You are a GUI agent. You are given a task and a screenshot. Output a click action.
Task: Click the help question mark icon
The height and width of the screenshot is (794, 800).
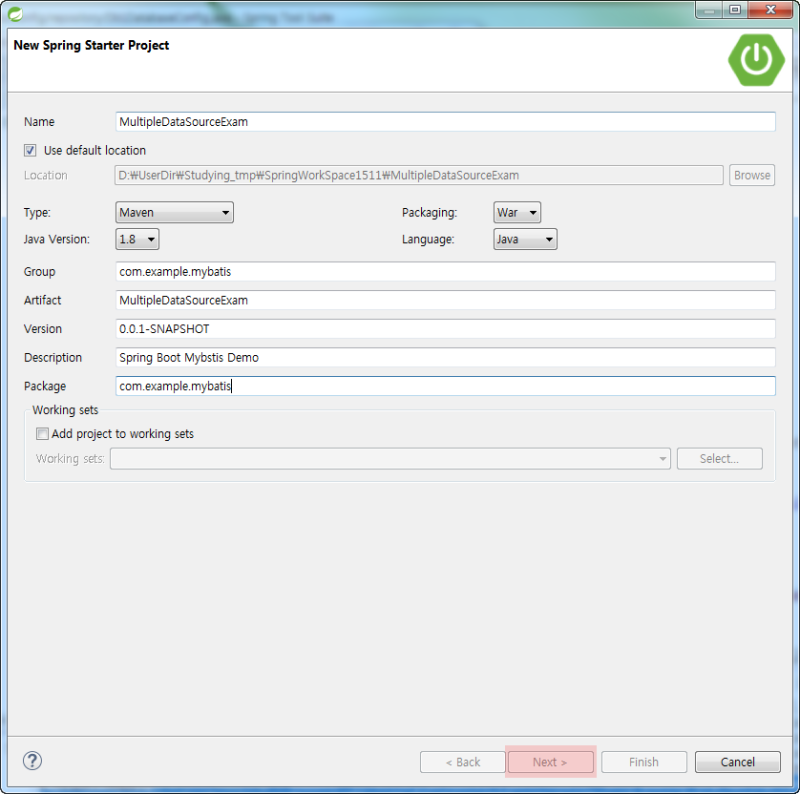[x=32, y=761]
